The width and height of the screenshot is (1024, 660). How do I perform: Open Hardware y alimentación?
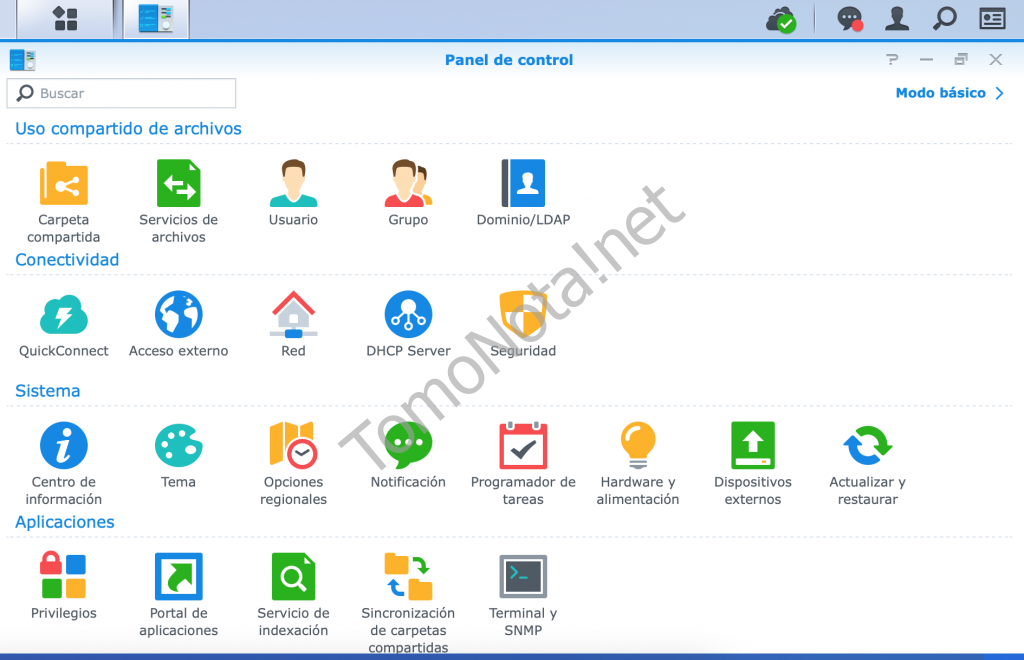pos(638,446)
